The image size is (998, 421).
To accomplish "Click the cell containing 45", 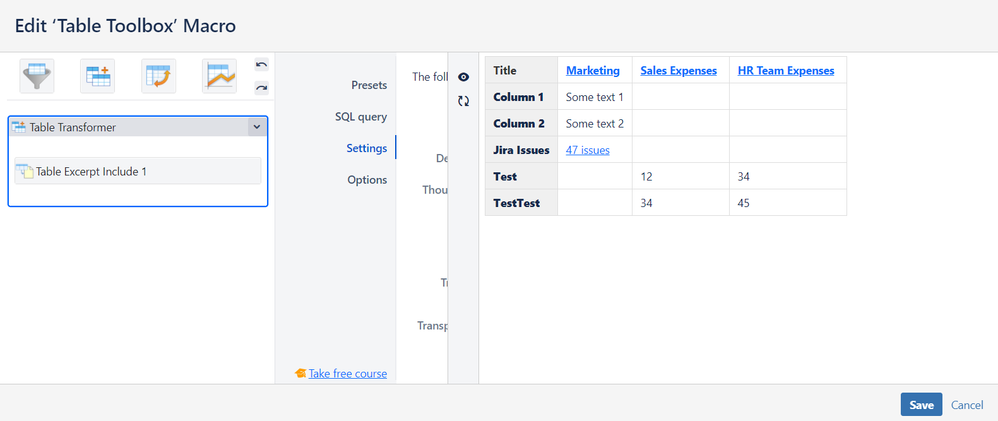I will (788, 203).
